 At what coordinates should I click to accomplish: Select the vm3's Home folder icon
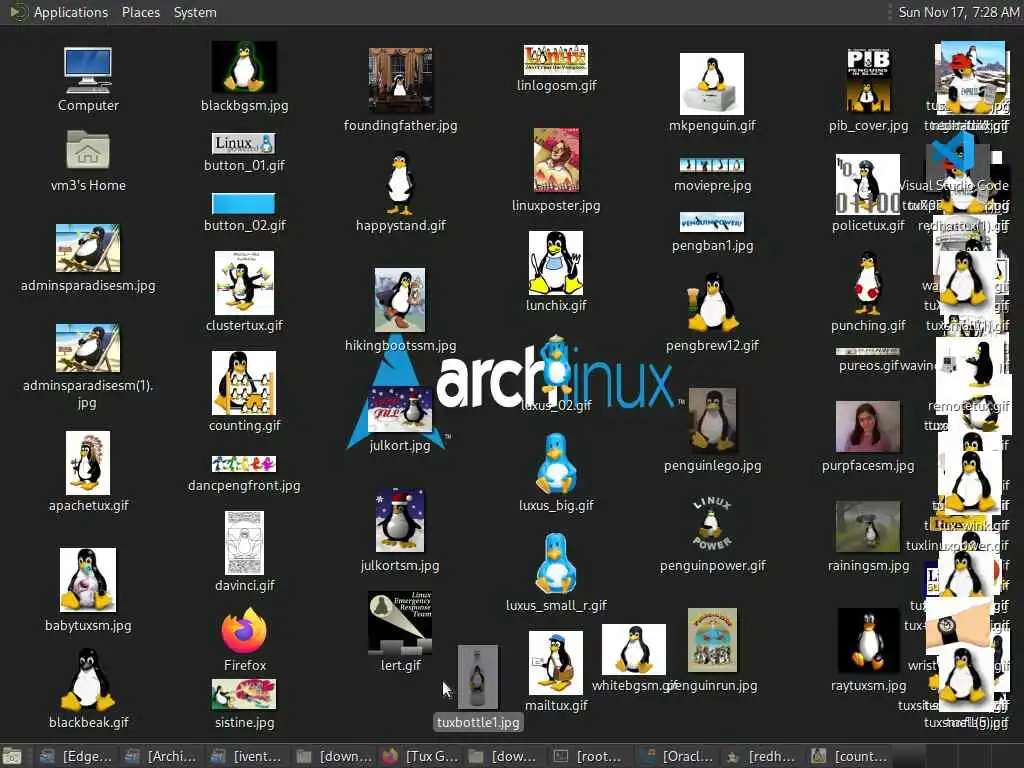(x=88, y=150)
